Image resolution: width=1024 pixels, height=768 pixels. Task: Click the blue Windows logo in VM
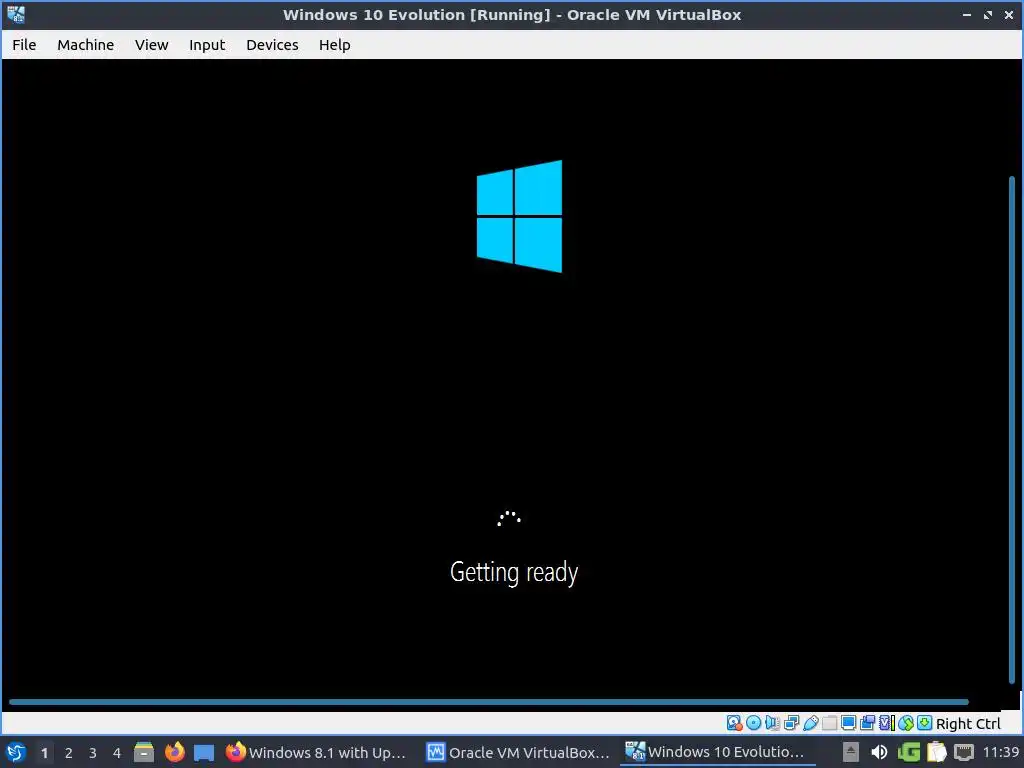click(519, 216)
